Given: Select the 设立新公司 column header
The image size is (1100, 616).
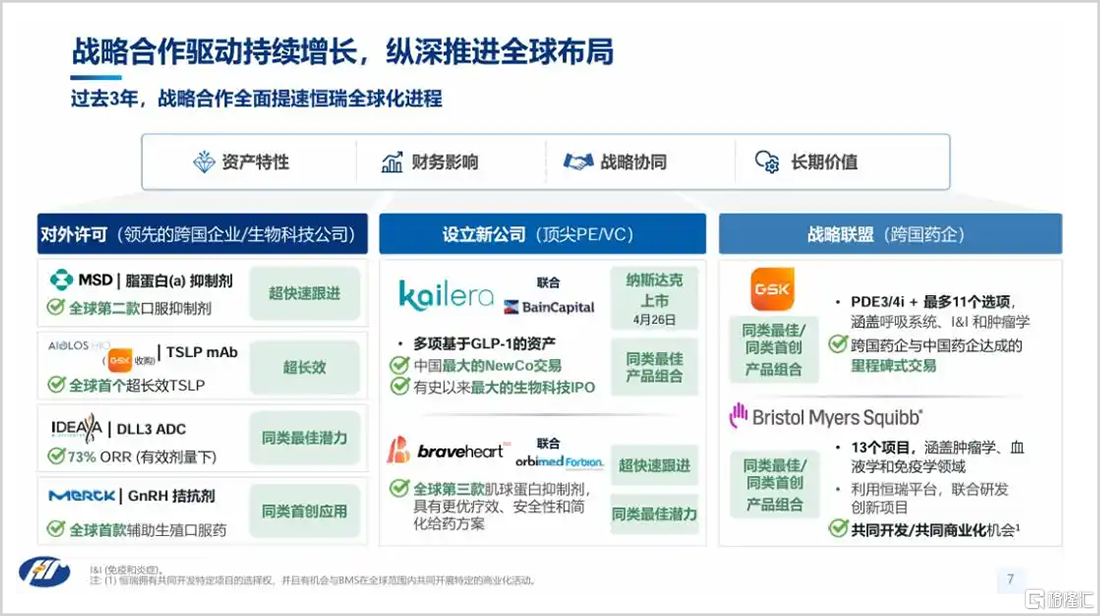Looking at the screenshot, I should tap(542, 234).
